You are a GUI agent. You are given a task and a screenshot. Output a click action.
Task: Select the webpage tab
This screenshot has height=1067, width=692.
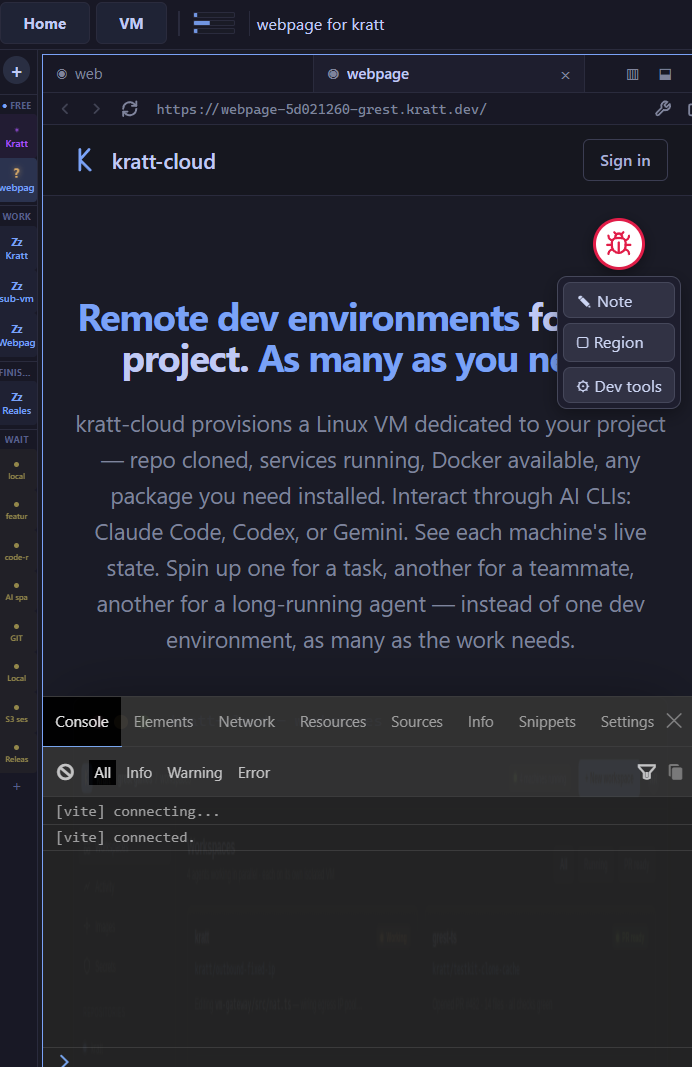pyautogui.click(x=448, y=74)
